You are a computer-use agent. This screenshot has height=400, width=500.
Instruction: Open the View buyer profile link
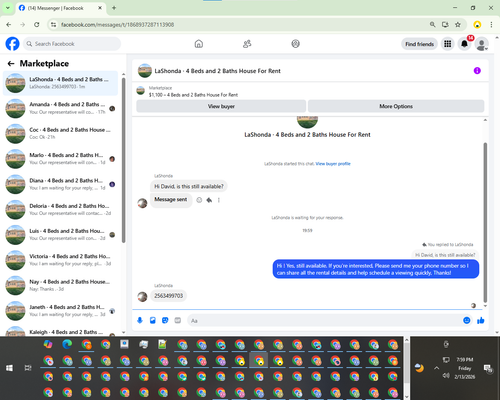point(333,164)
